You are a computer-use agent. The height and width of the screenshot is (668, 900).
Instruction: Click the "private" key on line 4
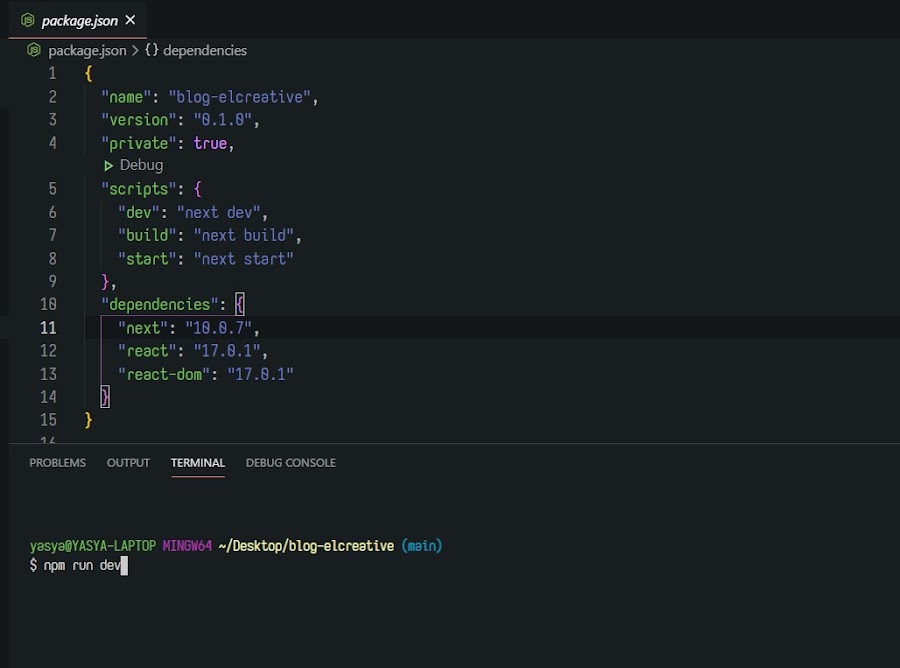click(138, 143)
